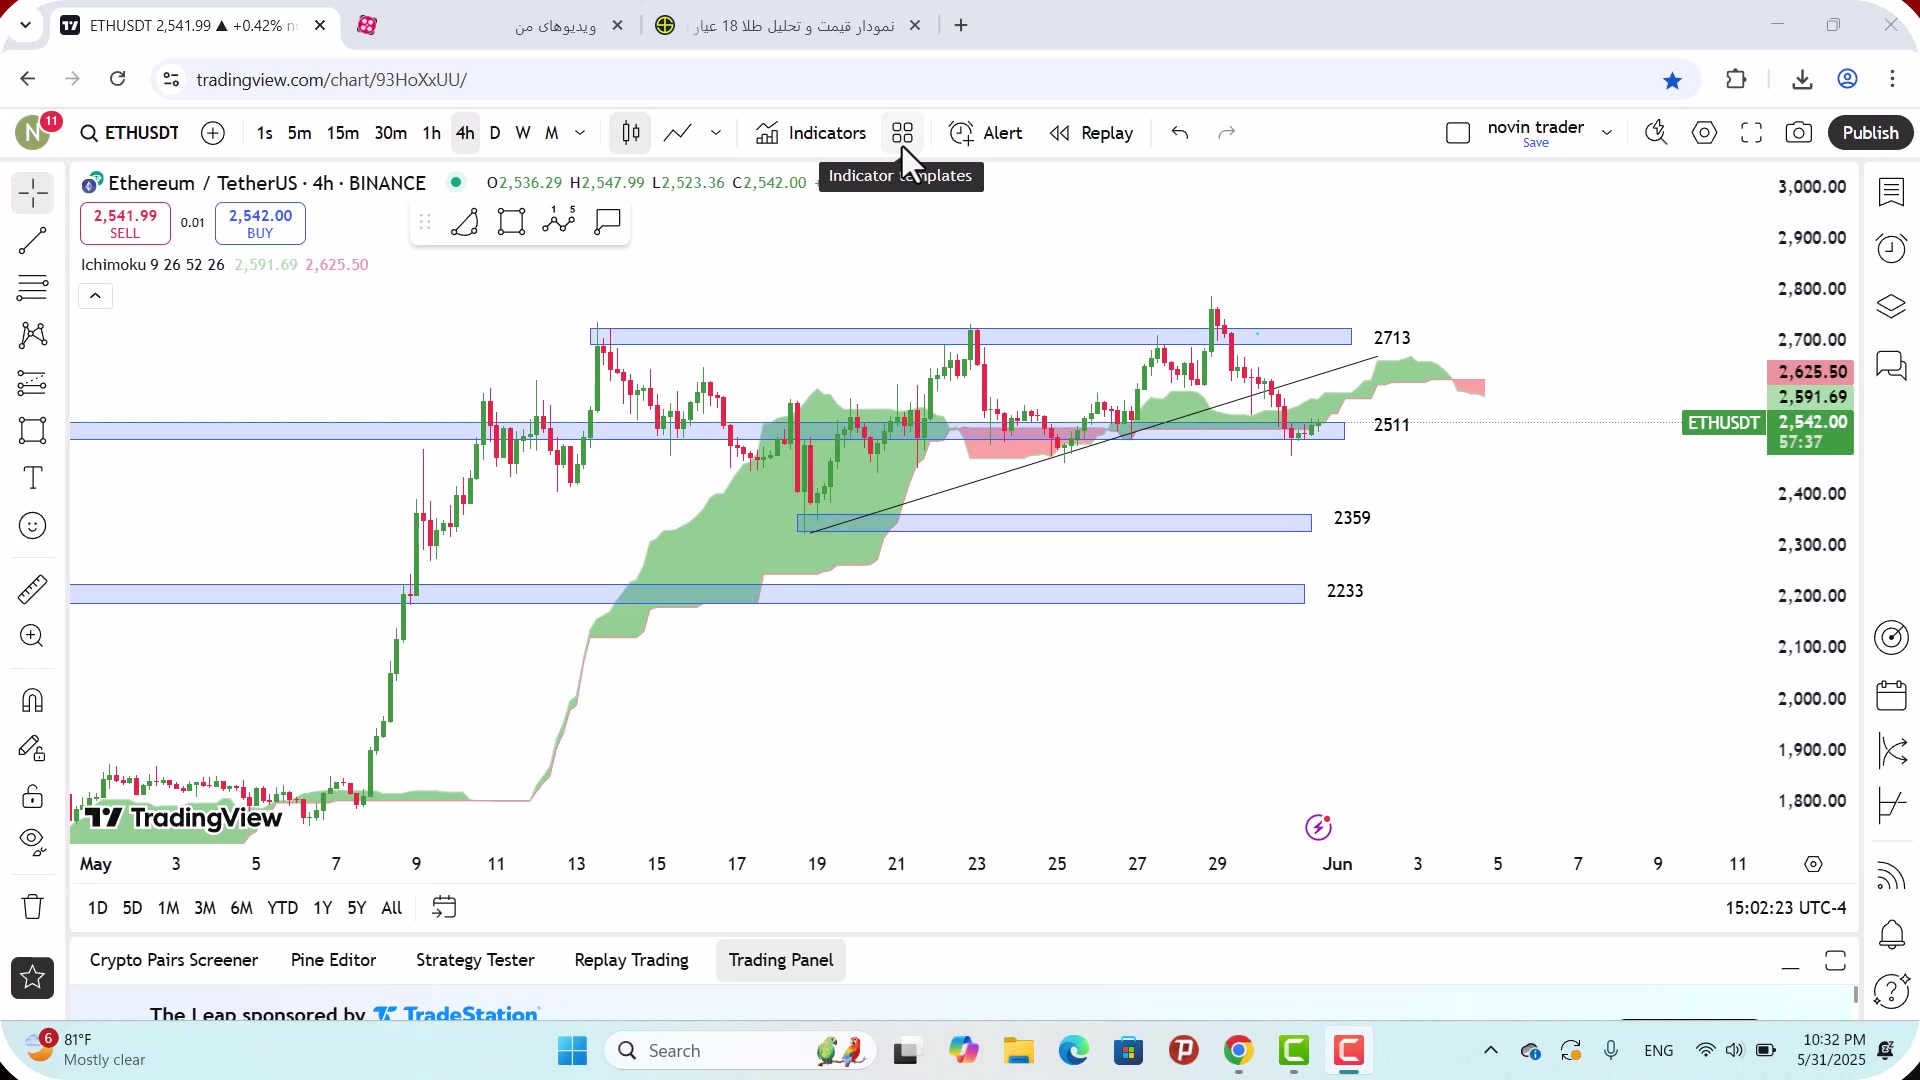Create an Alert

click(x=986, y=133)
